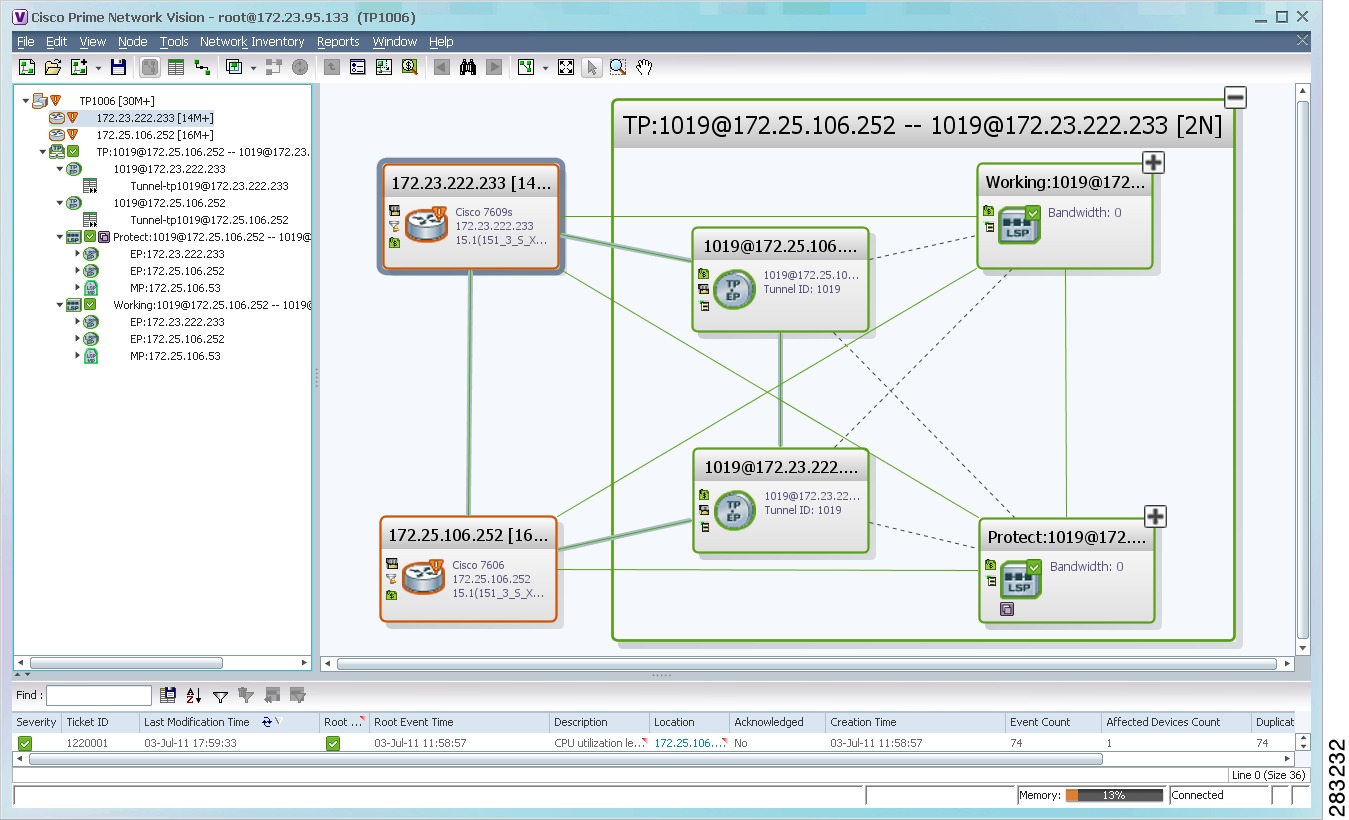Open the Tools menu
Screen dimensions: 1349x820
click(x=174, y=42)
